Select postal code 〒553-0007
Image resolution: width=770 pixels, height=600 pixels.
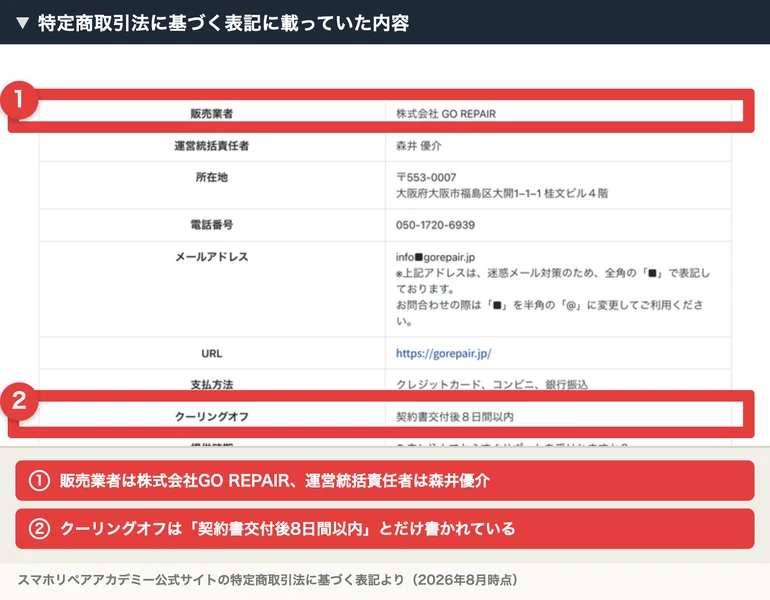(x=426, y=177)
